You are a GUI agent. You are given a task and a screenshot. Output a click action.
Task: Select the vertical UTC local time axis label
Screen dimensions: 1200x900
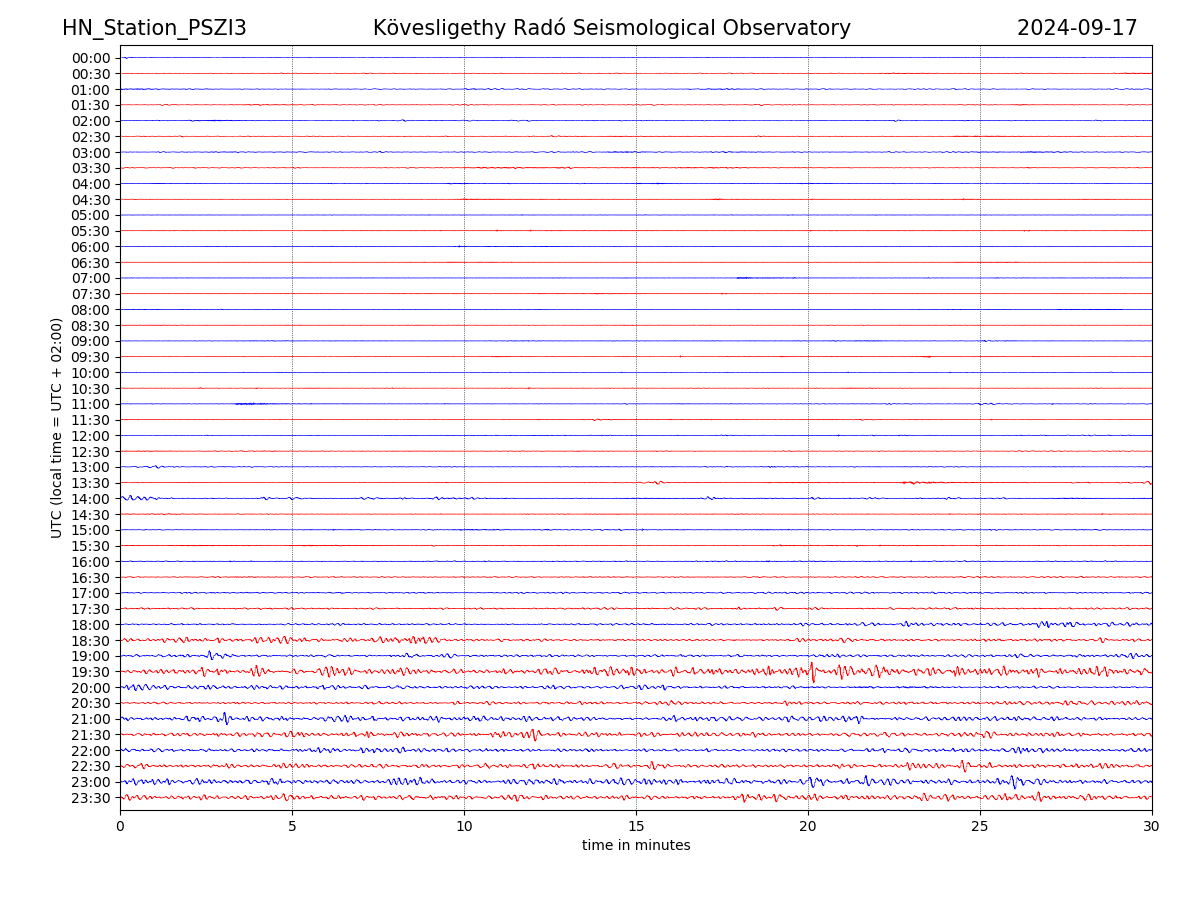pyautogui.click(x=57, y=428)
